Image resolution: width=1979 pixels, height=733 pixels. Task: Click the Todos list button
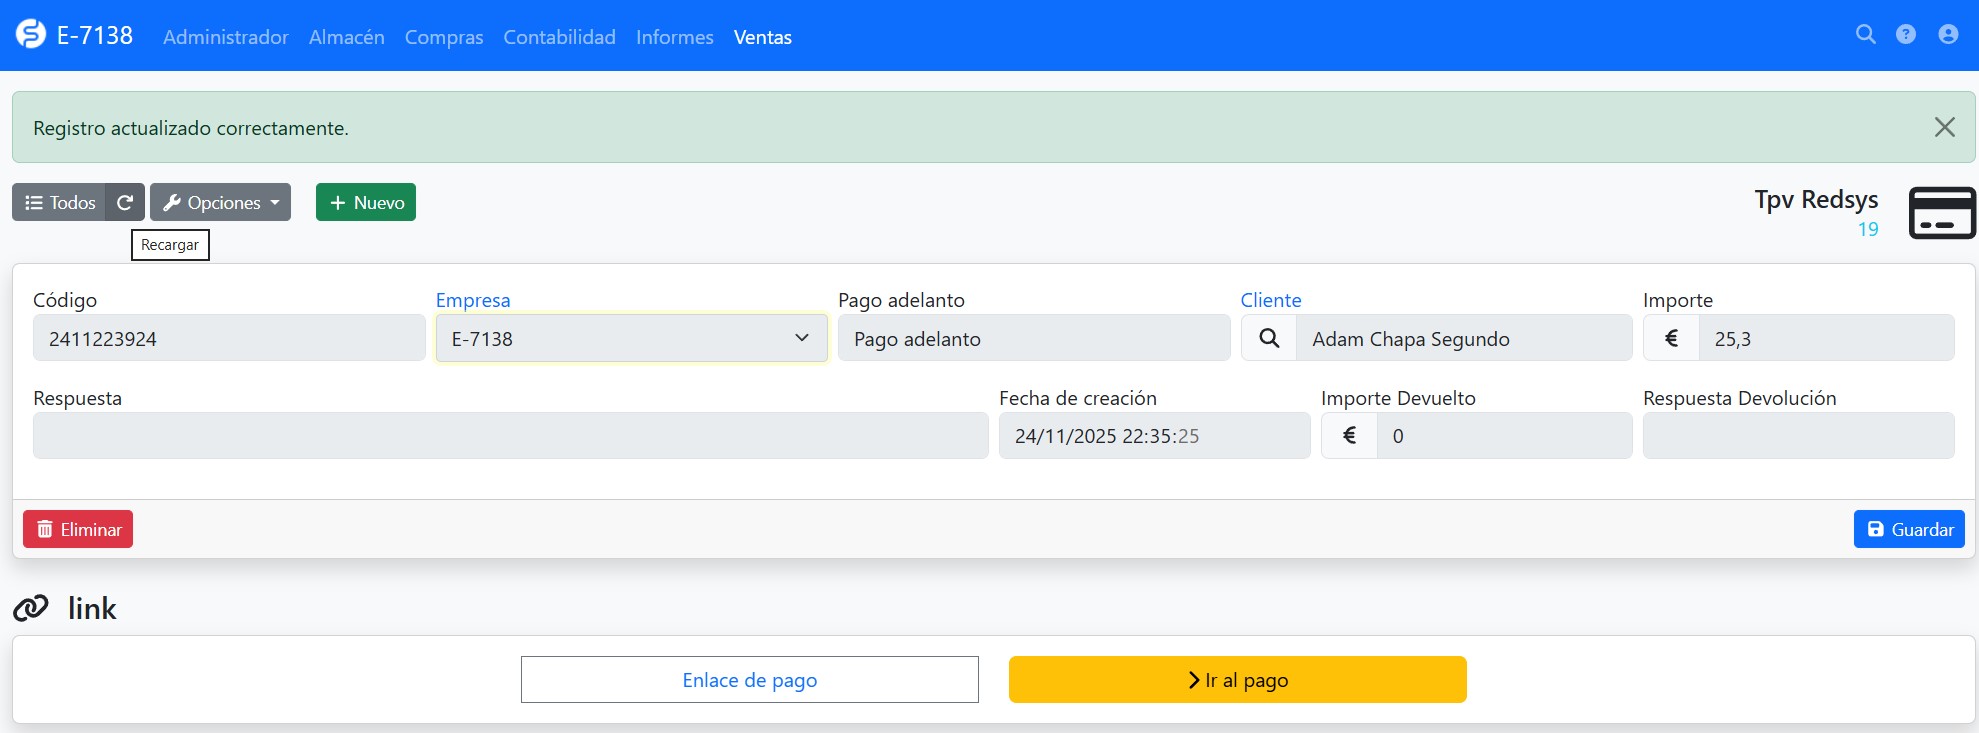click(60, 202)
